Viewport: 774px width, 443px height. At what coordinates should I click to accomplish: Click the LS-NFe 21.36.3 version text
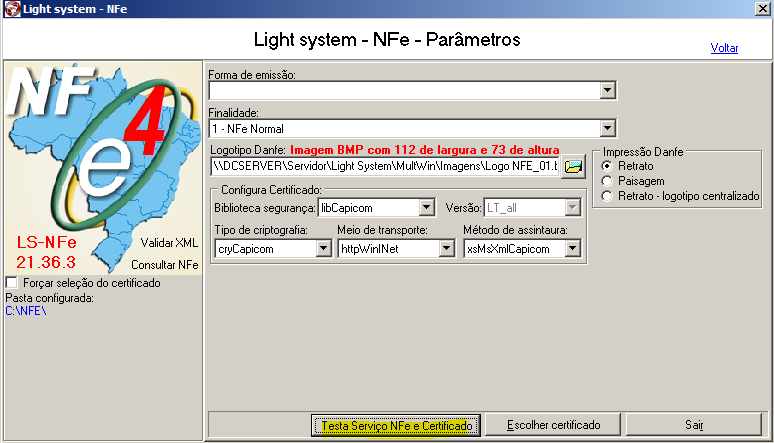tap(46, 252)
